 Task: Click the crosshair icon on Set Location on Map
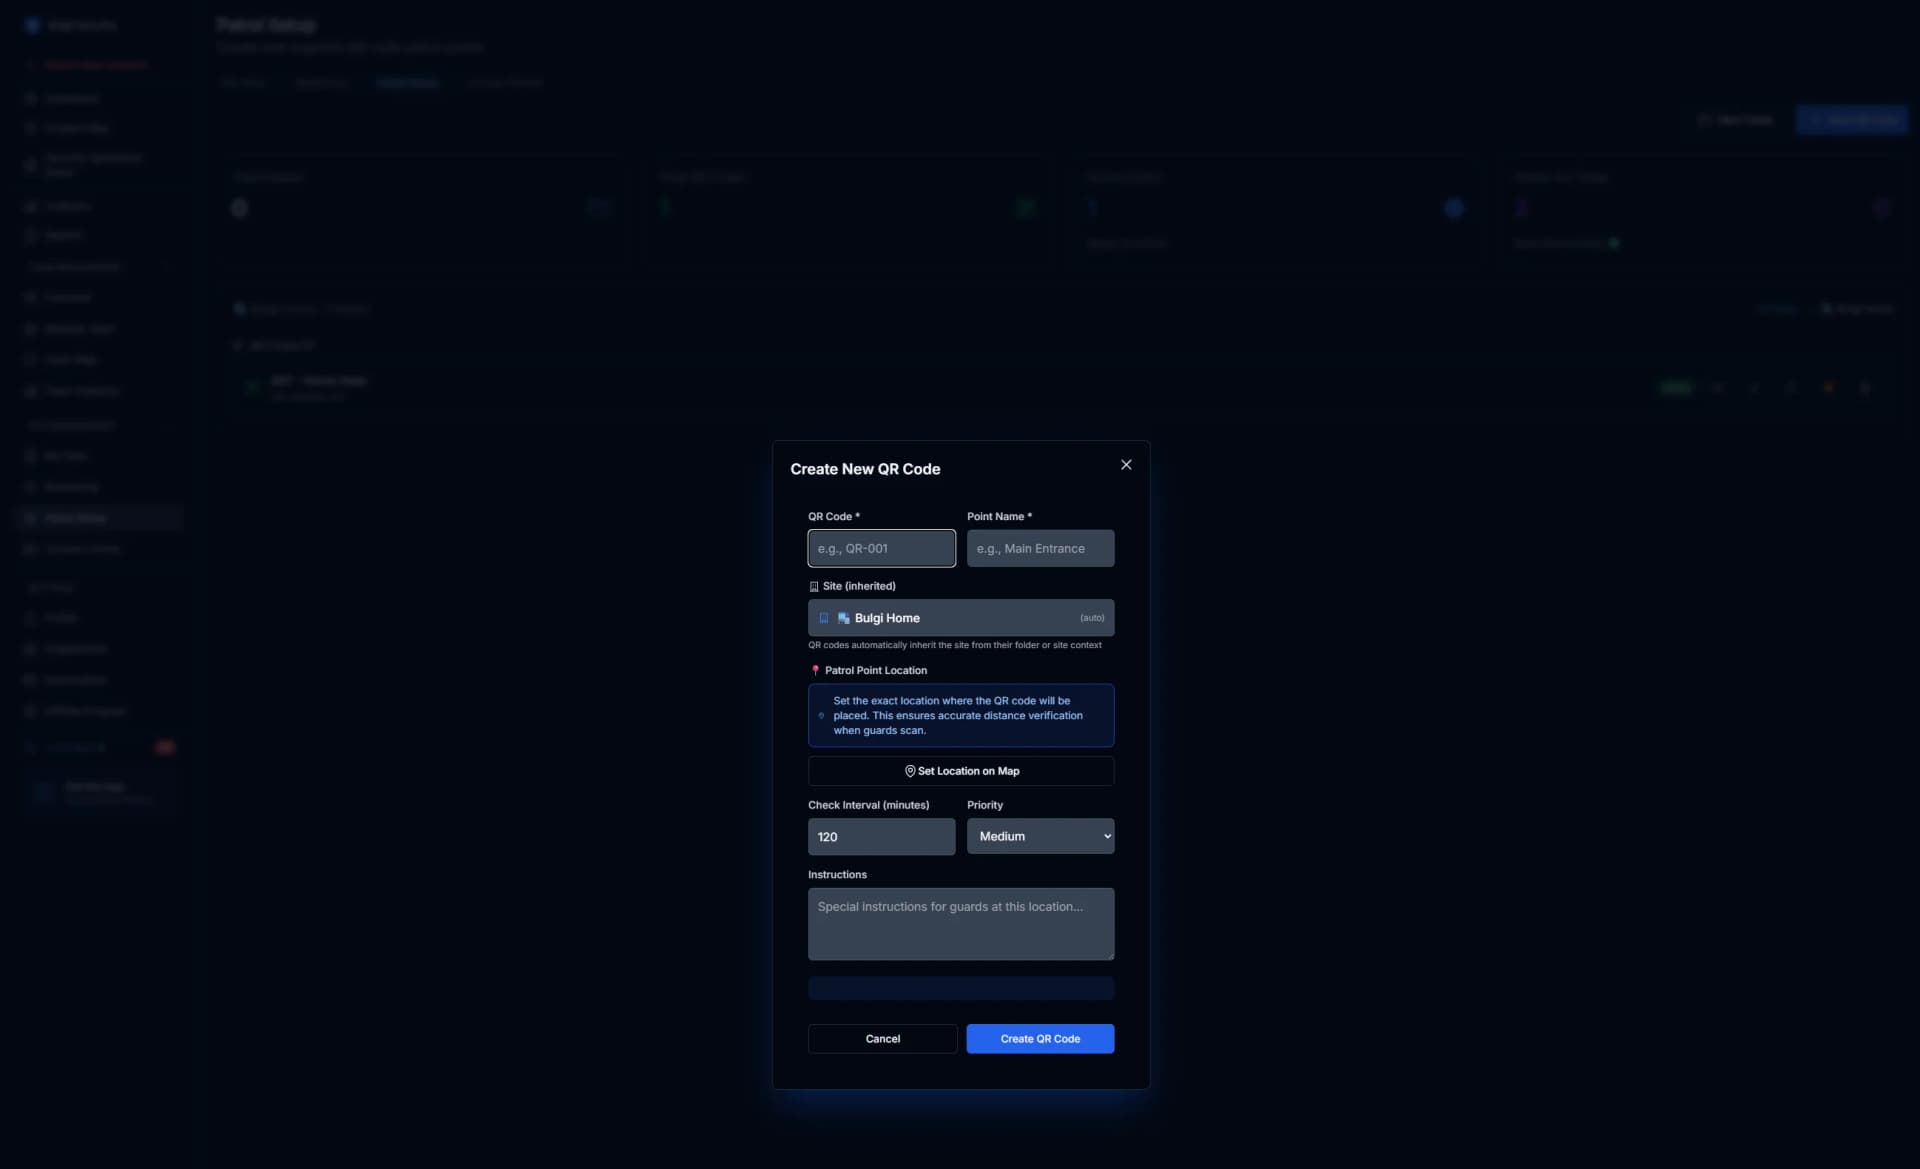911,770
